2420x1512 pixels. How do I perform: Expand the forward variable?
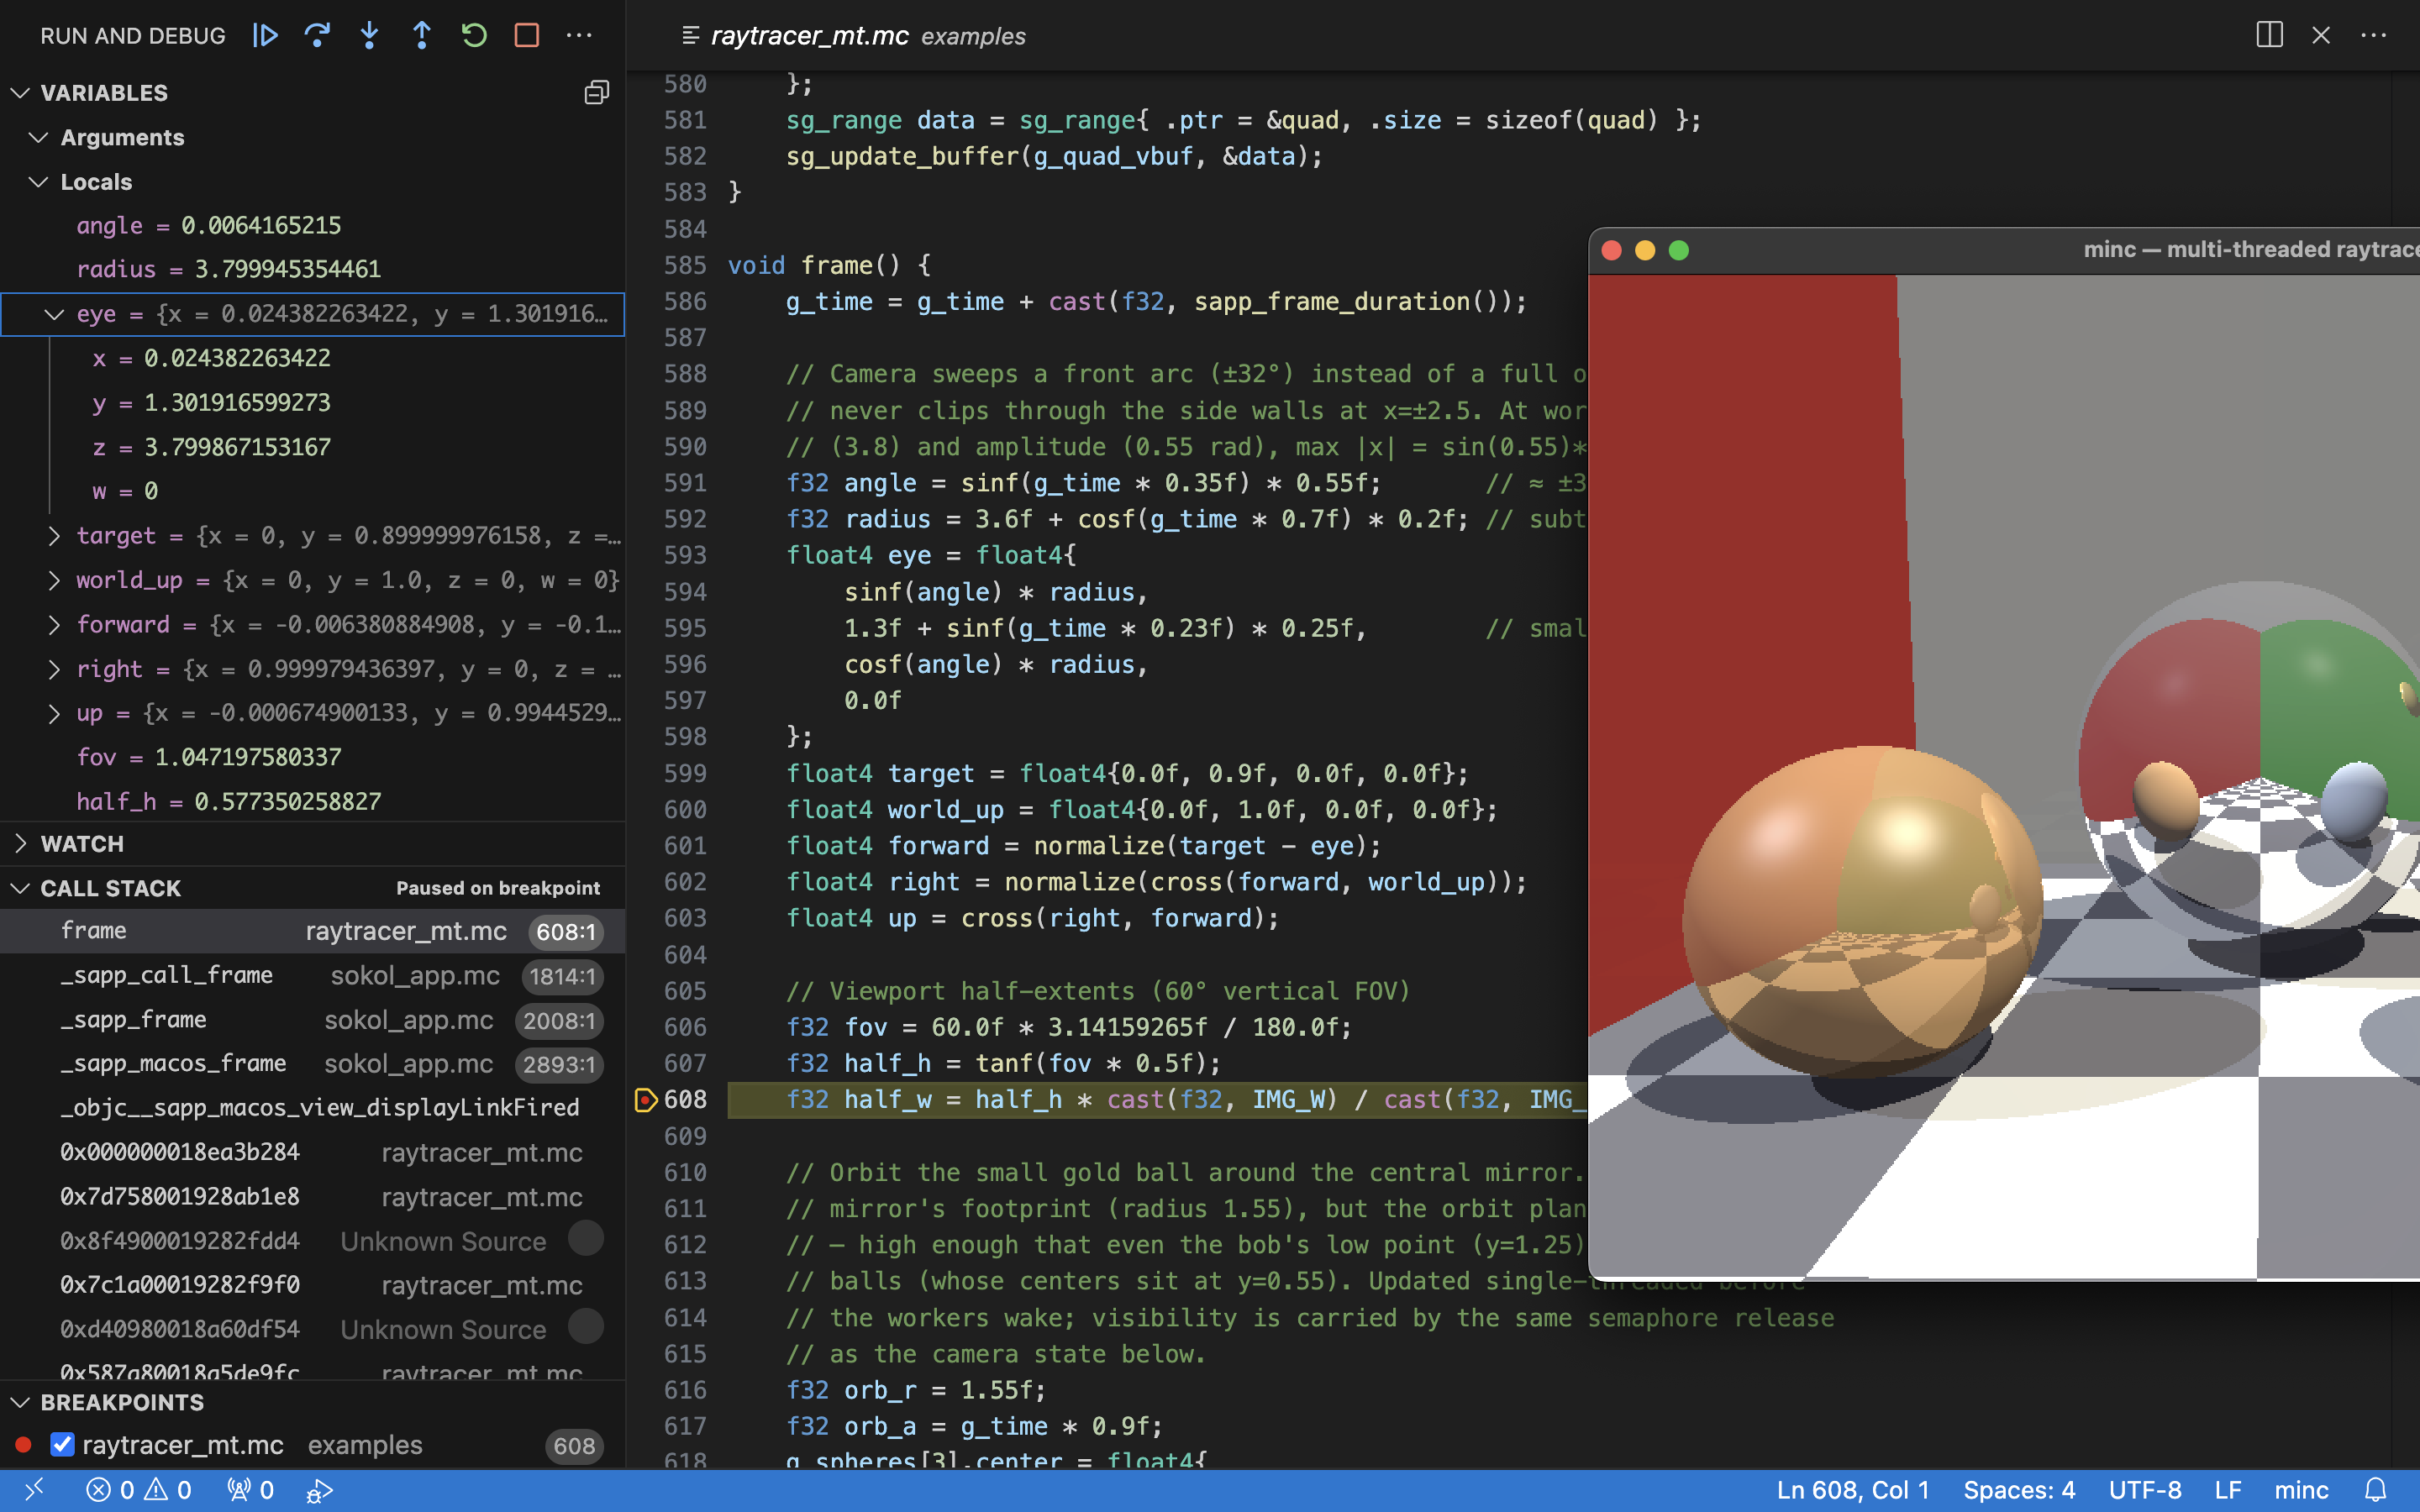pyautogui.click(x=54, y=625)
